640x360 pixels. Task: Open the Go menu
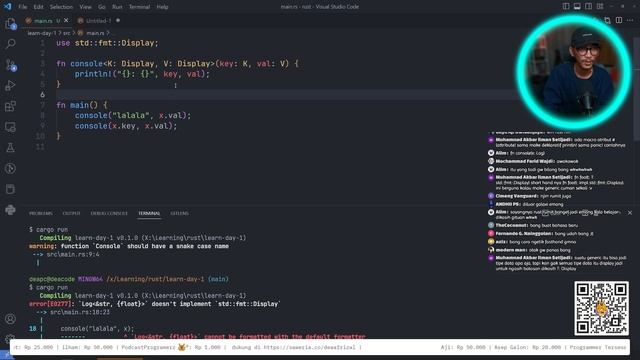click(102, 7)
